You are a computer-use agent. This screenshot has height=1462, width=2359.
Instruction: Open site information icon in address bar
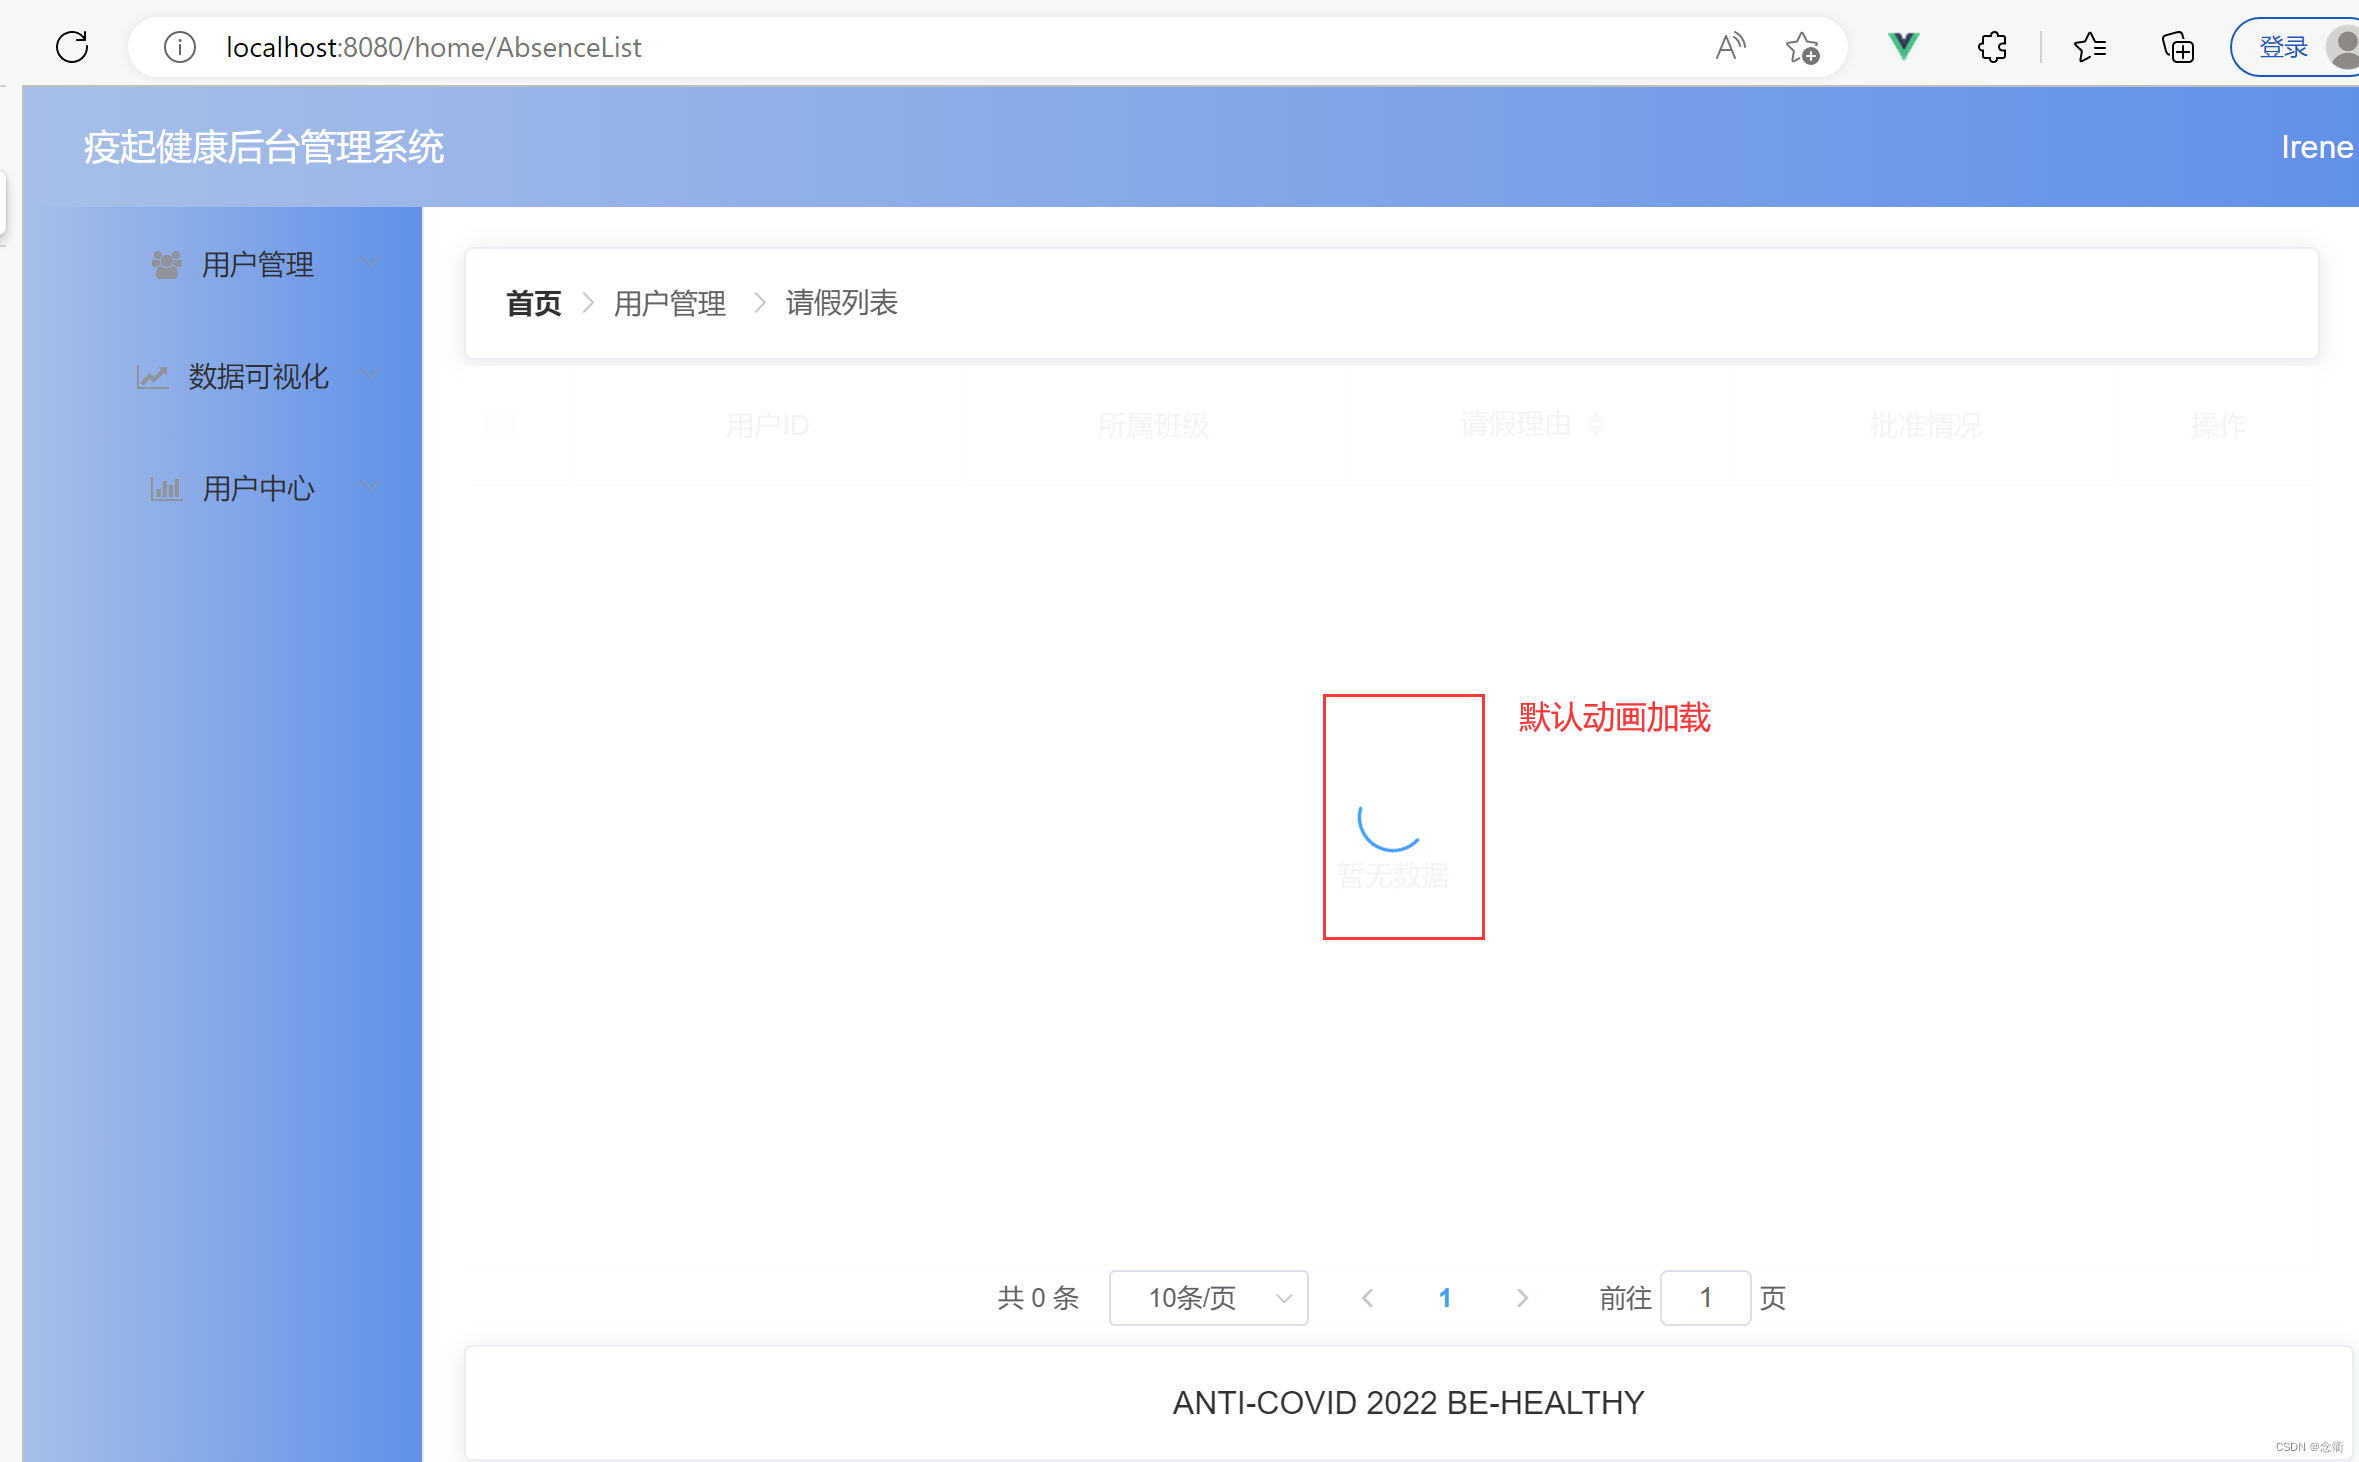179,46
